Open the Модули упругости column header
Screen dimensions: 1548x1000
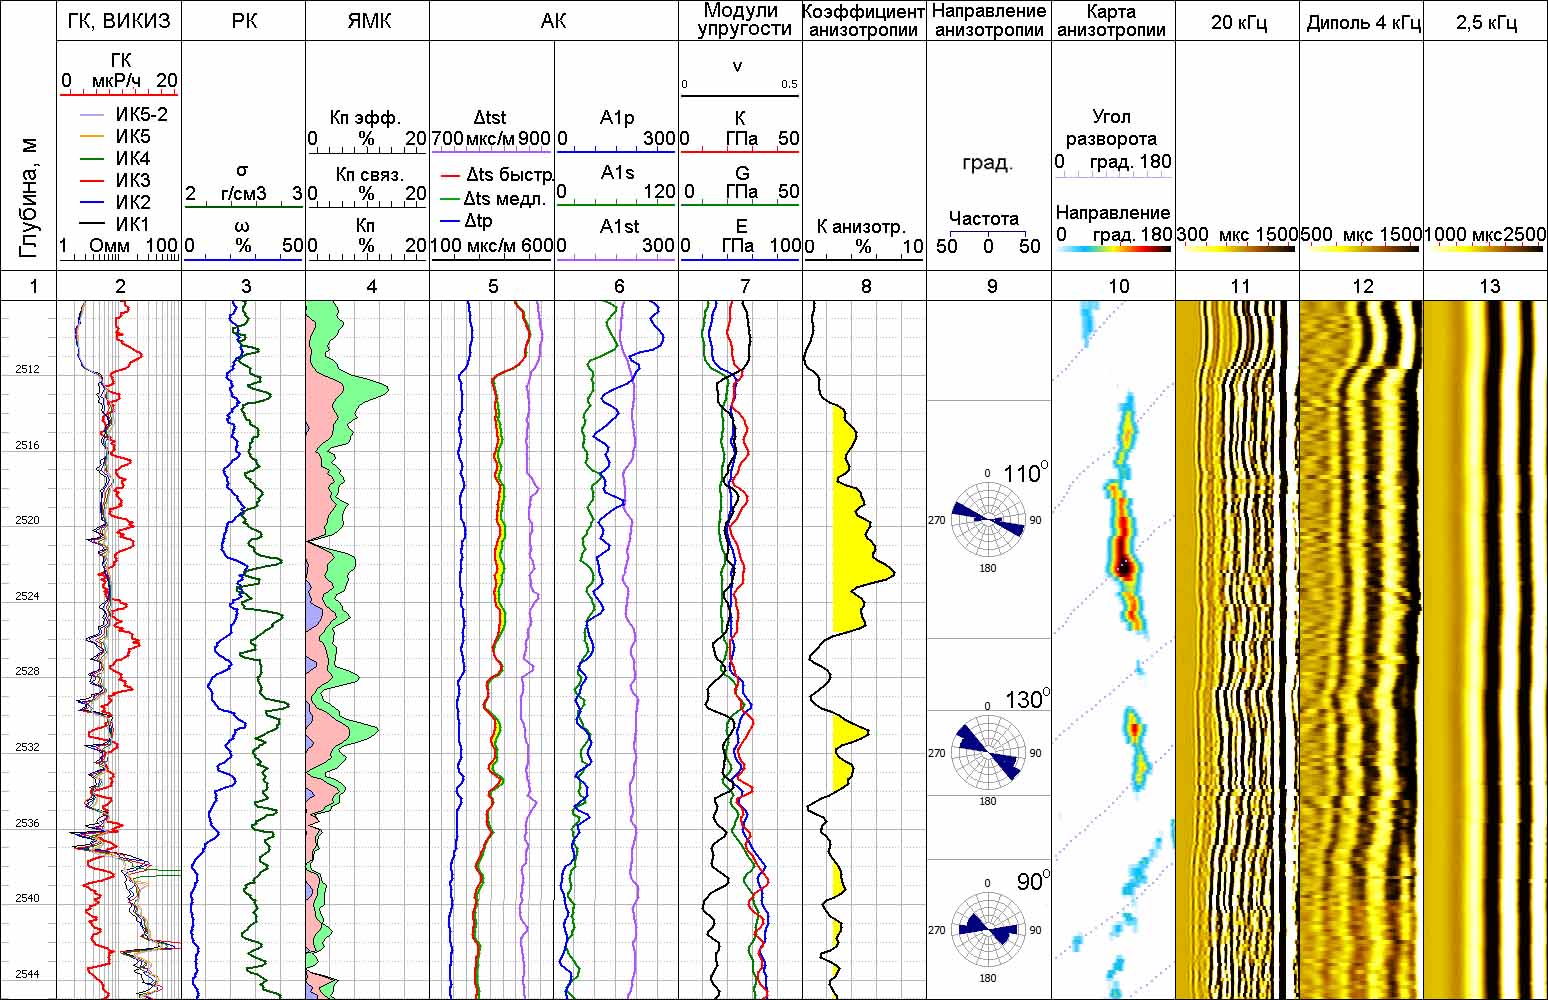pos(741,20)
